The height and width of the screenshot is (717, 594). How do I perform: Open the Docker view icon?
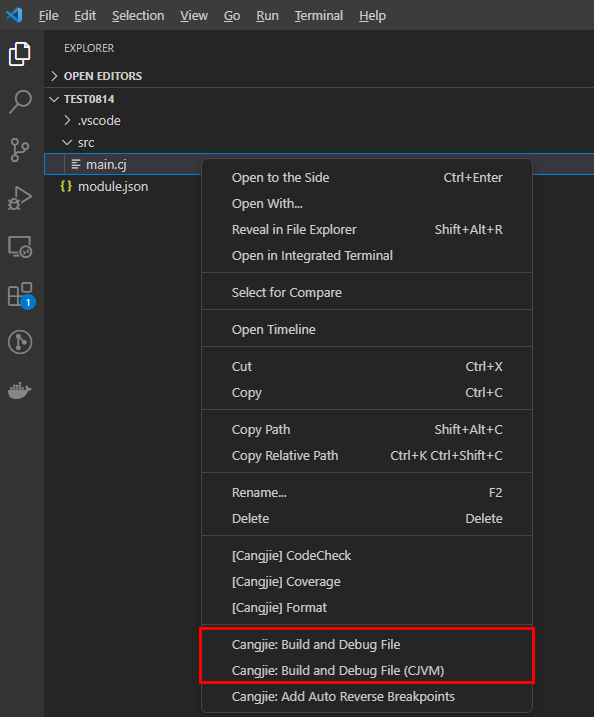coord(20,391)
